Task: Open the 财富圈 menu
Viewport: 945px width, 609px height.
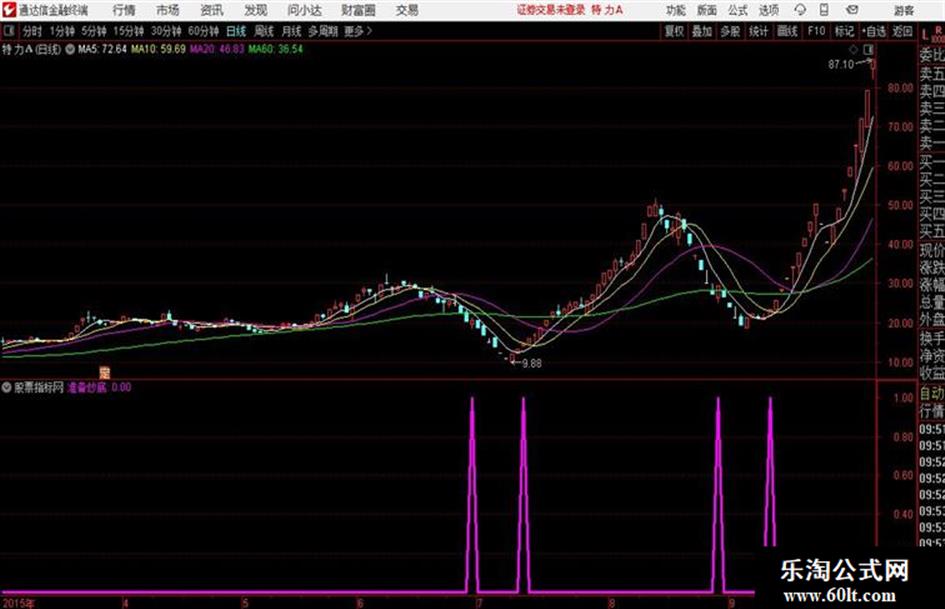Action: pos(358,10)
